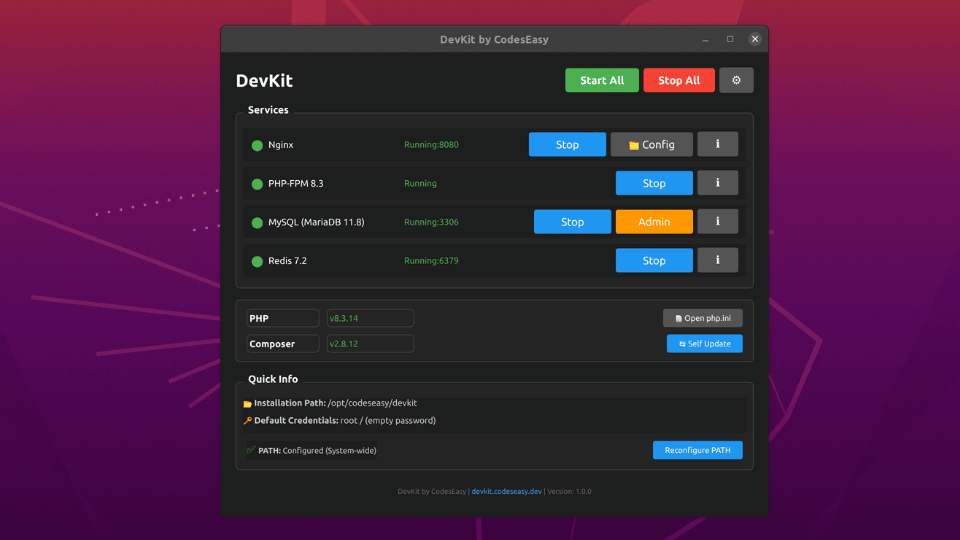The image size is (960, 540).
Task: Click the Version: 1.0.0 footer text
Action: pyautogui.click(x=569, y=491)
